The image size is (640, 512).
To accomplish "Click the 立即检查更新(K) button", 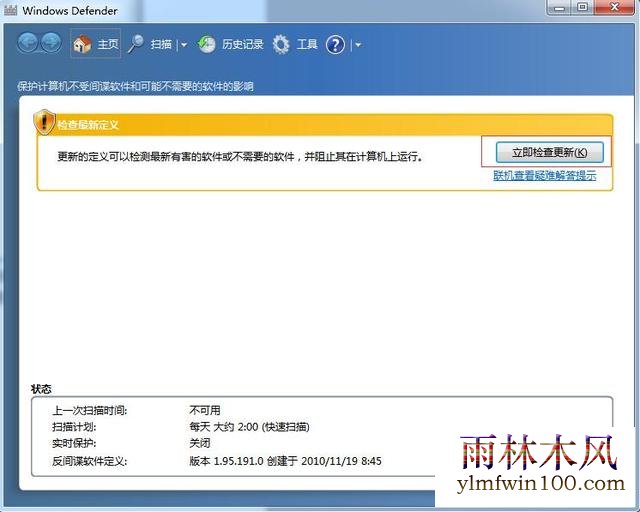I will 549,152.
